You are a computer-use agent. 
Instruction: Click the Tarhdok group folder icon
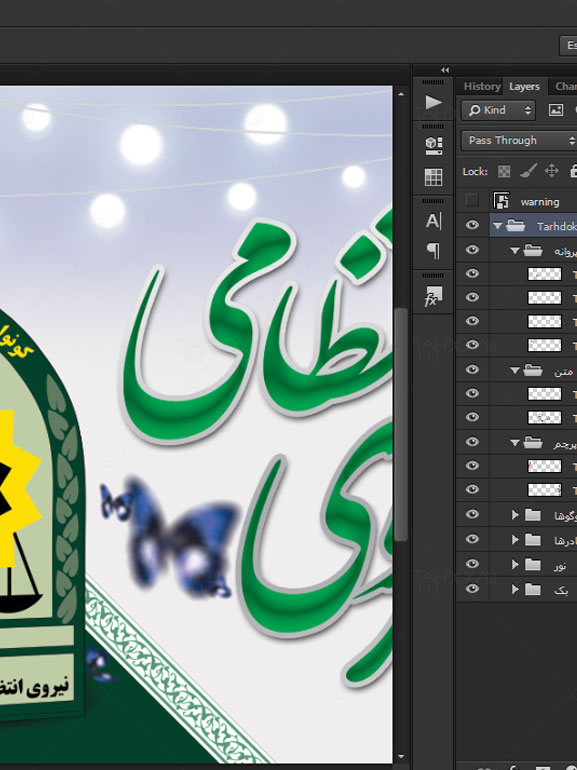[516, 226]
